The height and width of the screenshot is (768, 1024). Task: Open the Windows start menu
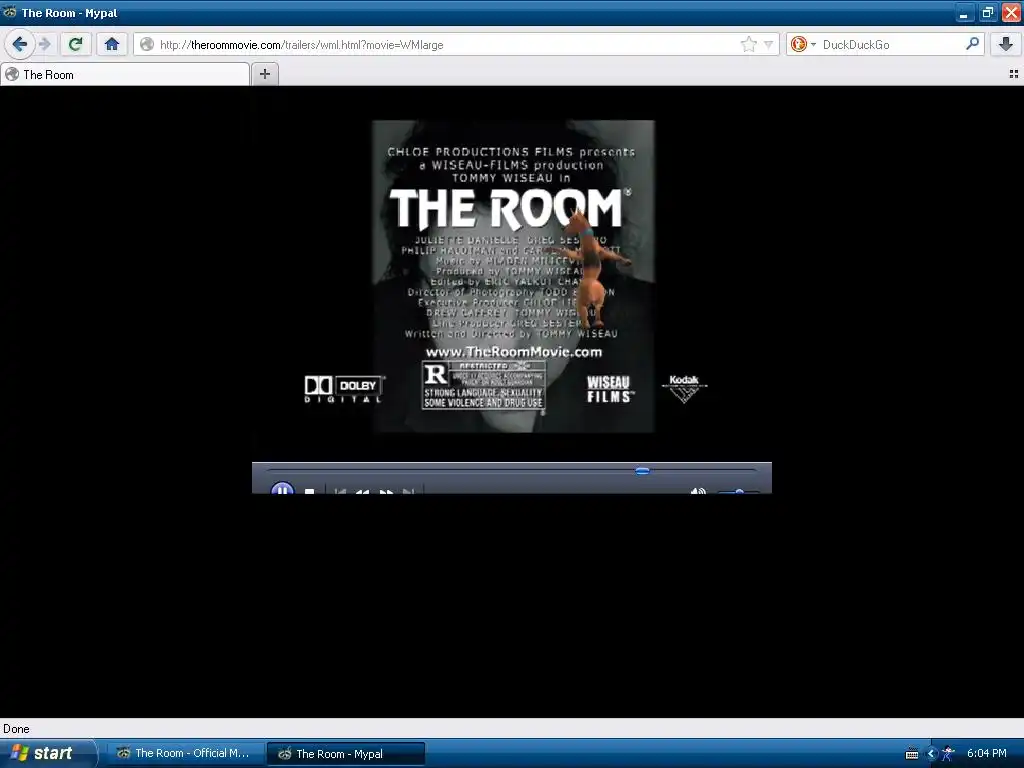48,753
